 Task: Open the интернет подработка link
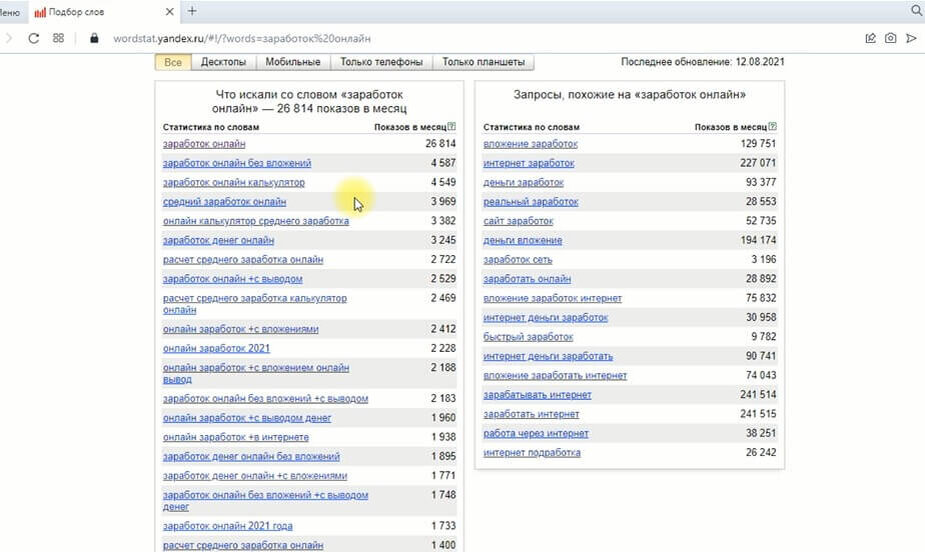pyautogui.click(x=532, y=453)
